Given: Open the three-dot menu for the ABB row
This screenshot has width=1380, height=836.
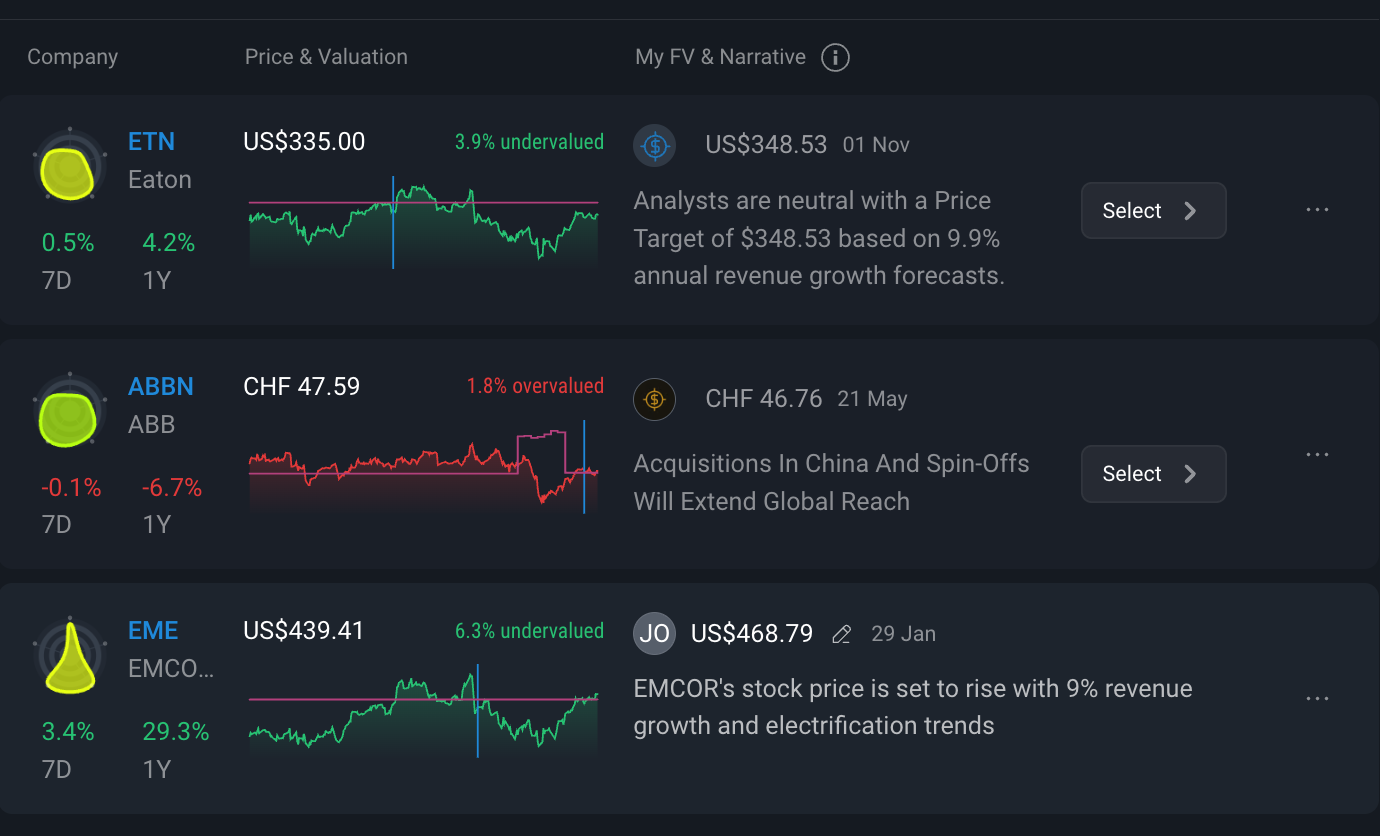Looking at the screenshot, I should tap(1317, 455).
